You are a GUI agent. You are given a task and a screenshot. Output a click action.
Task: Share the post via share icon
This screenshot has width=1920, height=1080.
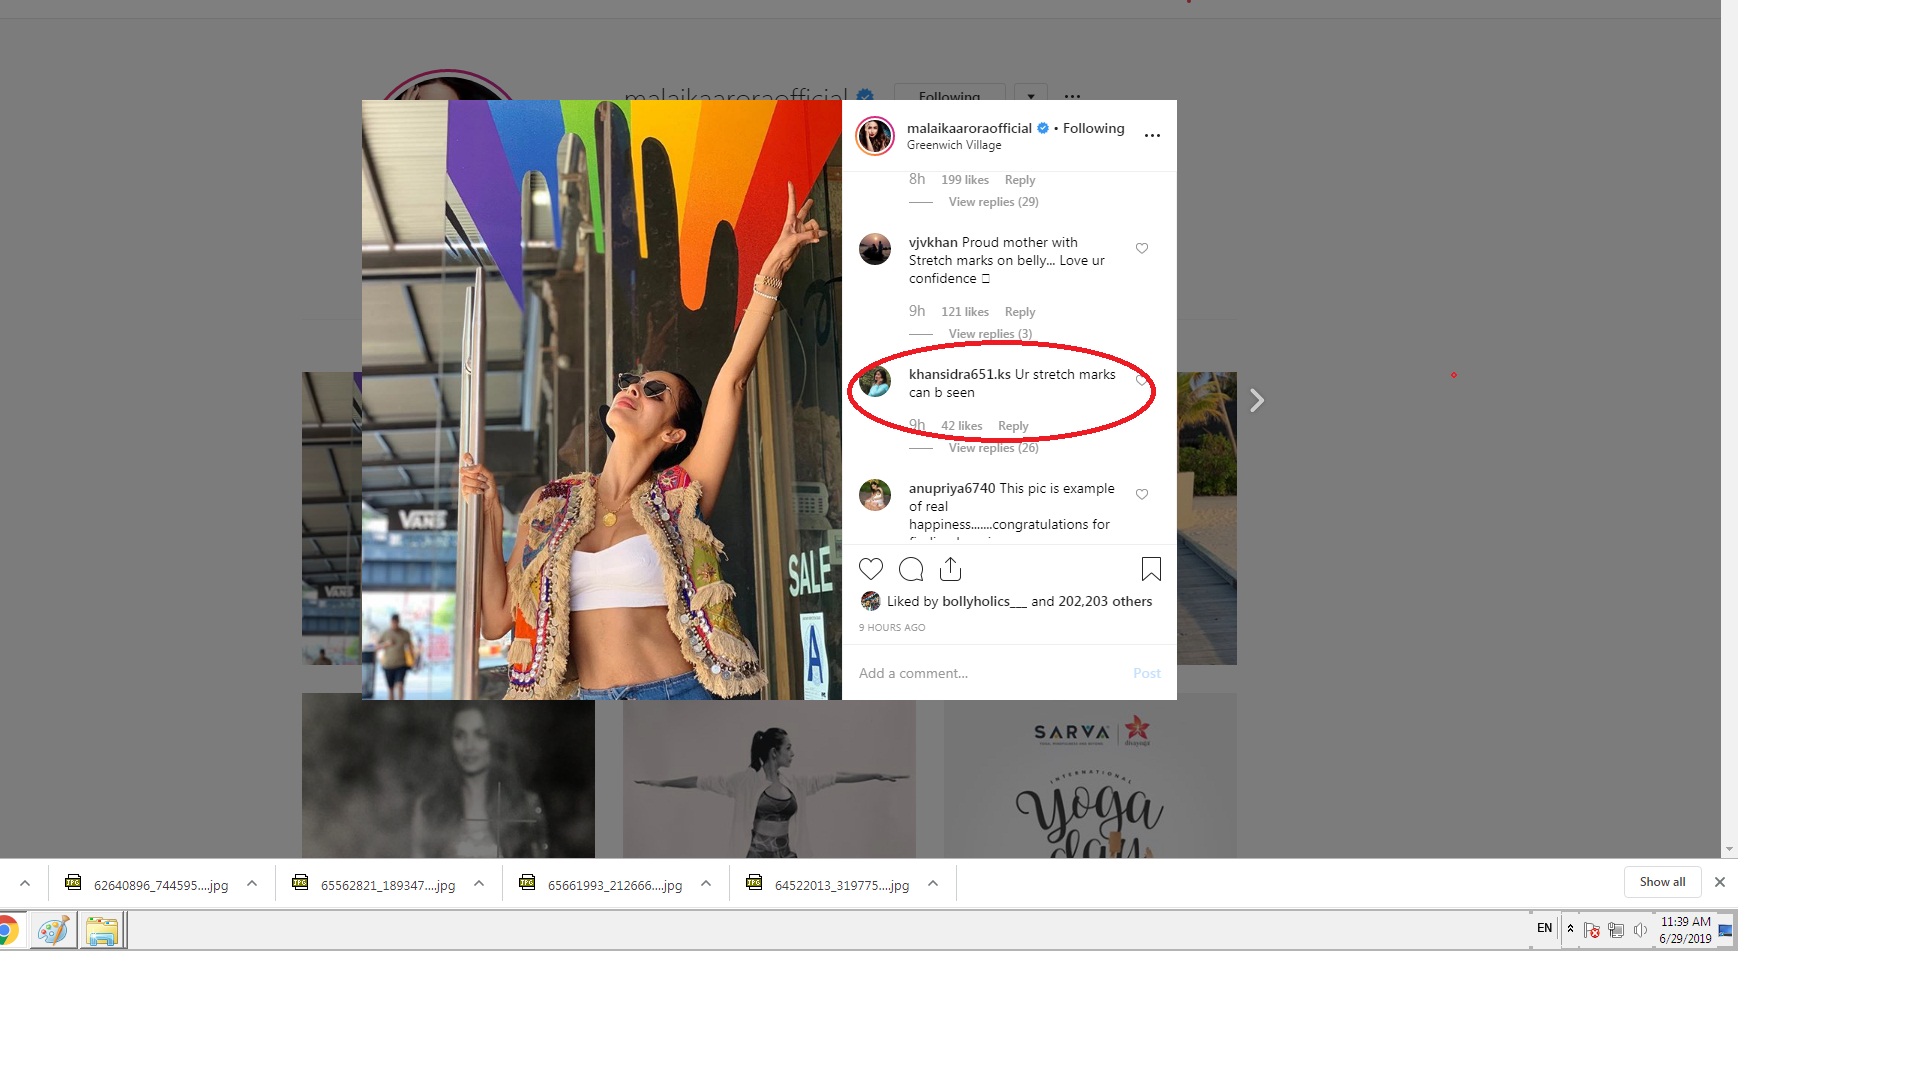tap(951, 569)
